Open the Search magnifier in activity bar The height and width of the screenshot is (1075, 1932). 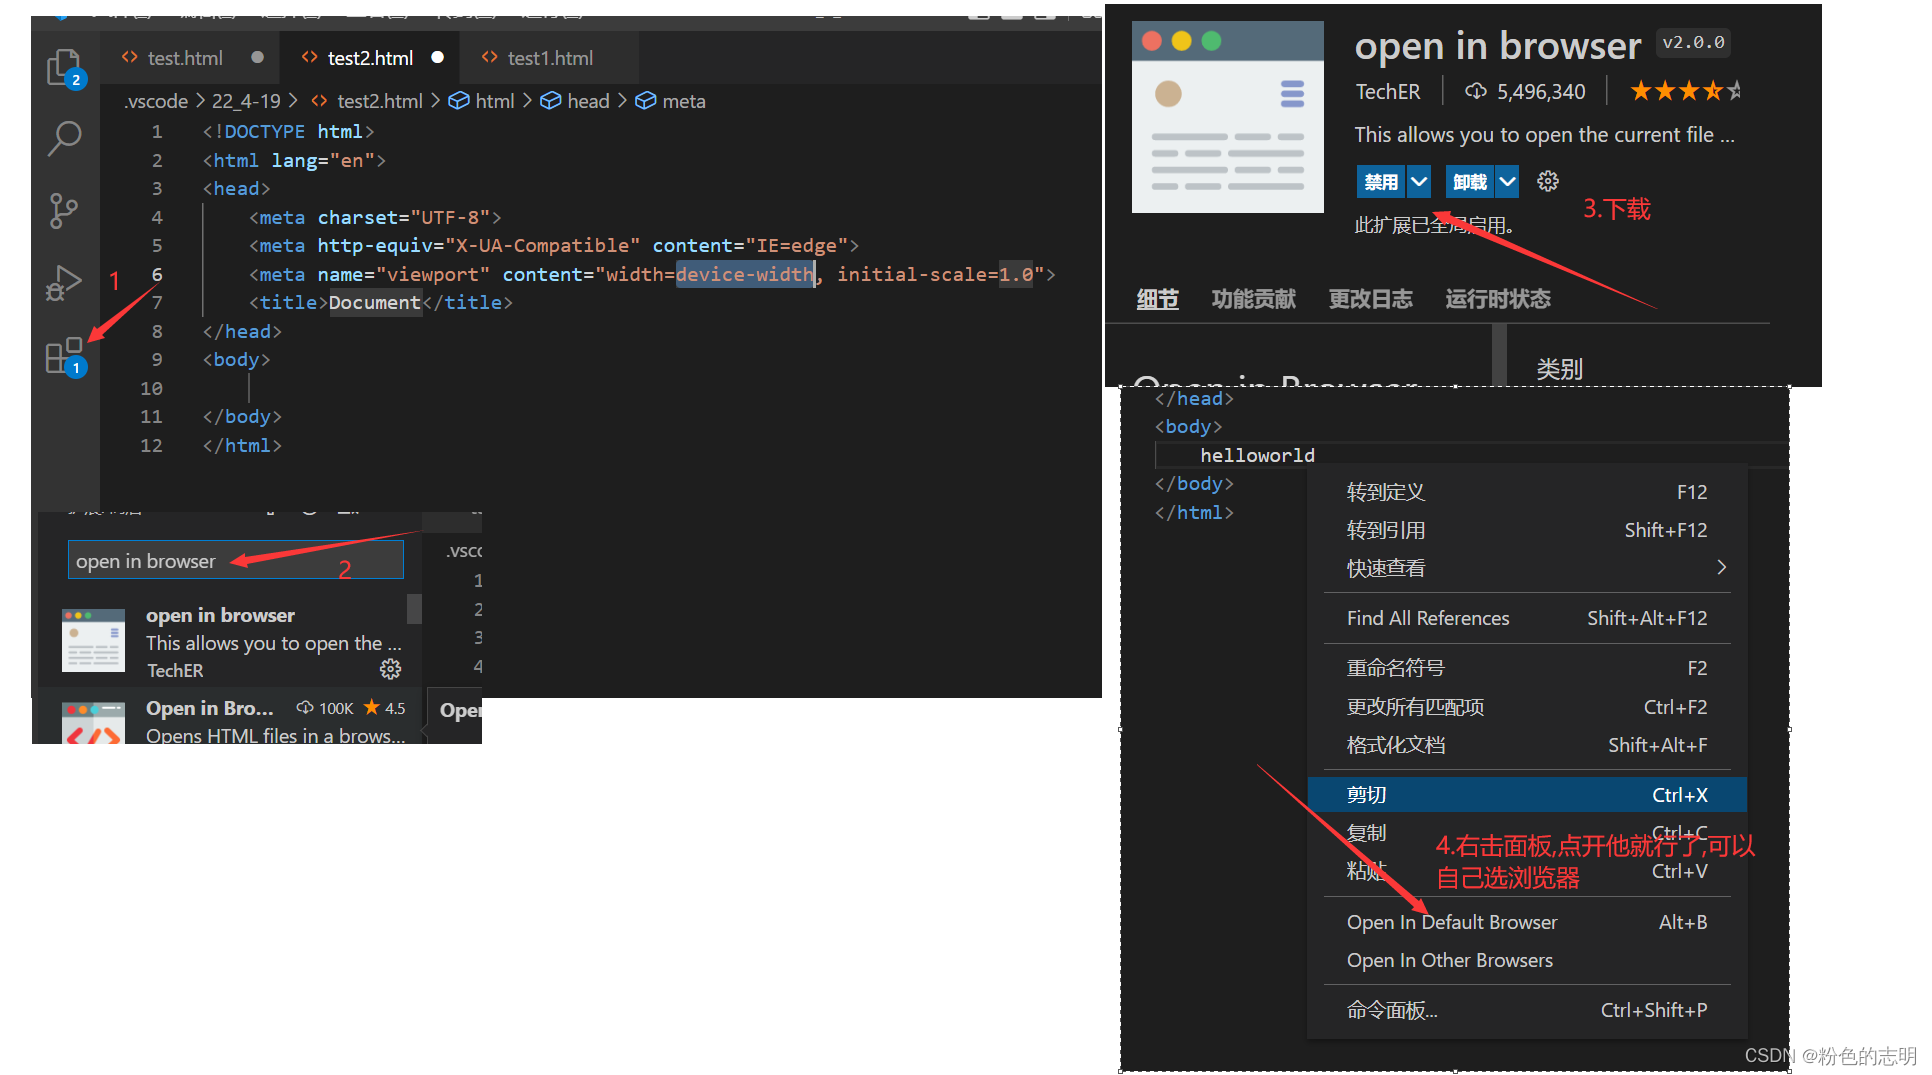click(x=64, y=138)
